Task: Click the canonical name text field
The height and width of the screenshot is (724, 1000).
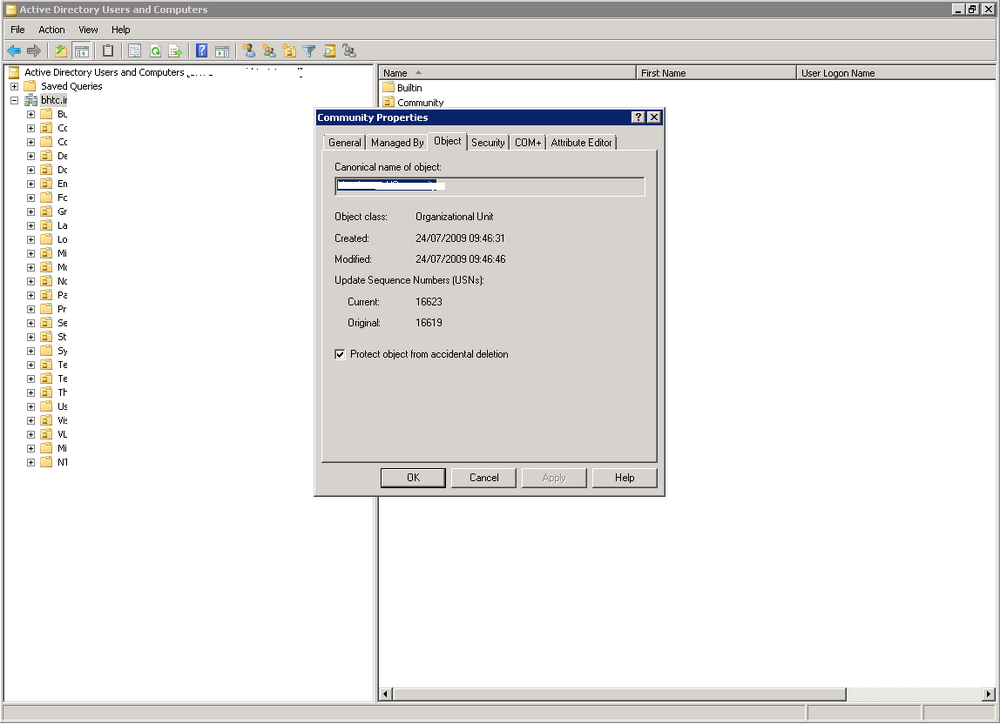Action: pyautogui.click(x=489, y=186)
